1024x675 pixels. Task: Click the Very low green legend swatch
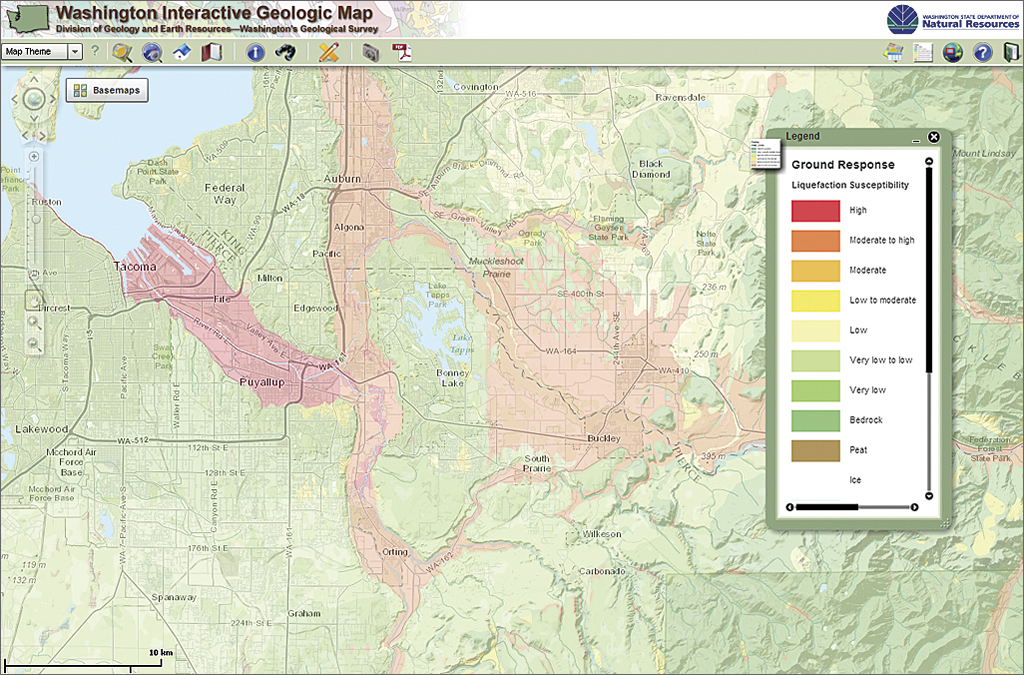(x=816, y=391)
